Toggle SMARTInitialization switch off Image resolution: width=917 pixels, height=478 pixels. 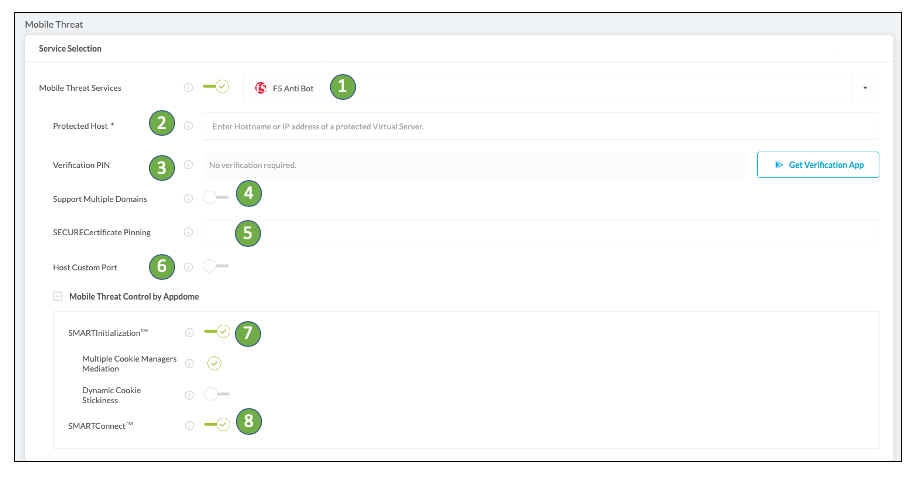click(216, 331)
